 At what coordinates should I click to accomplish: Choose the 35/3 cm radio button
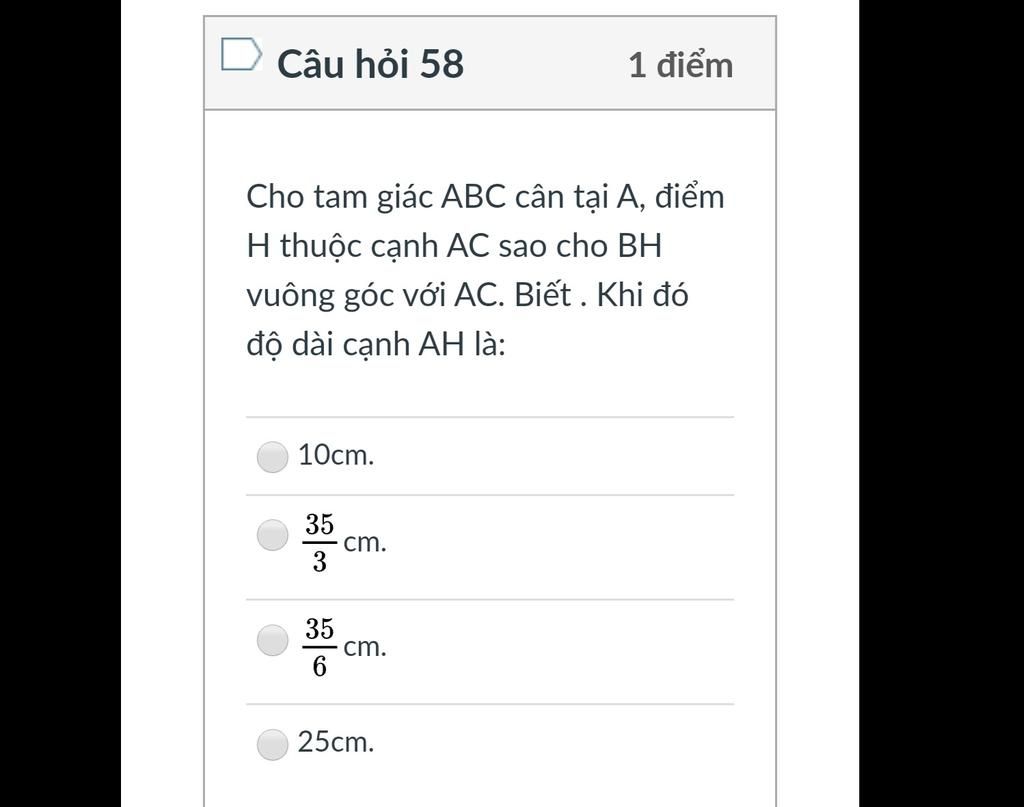(272, 535)
